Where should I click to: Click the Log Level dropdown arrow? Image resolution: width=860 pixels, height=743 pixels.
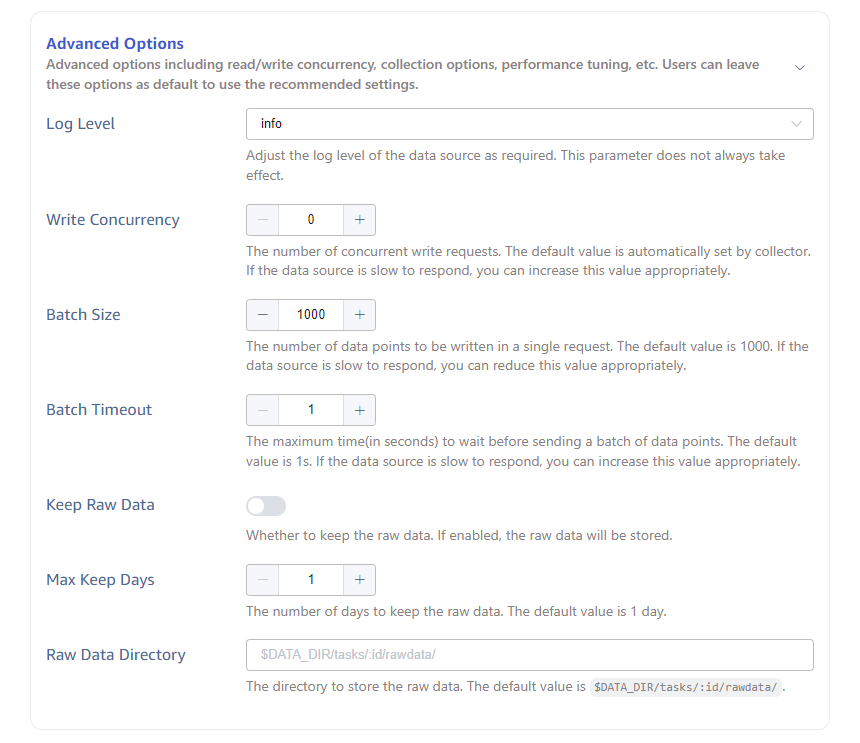[x=796, y=124]
